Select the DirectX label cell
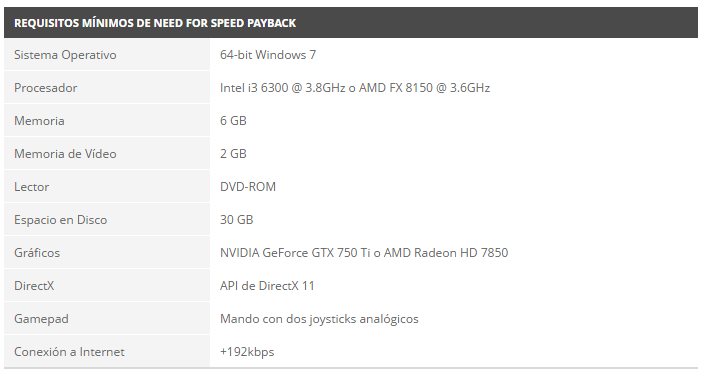 (x=107, y=286)
